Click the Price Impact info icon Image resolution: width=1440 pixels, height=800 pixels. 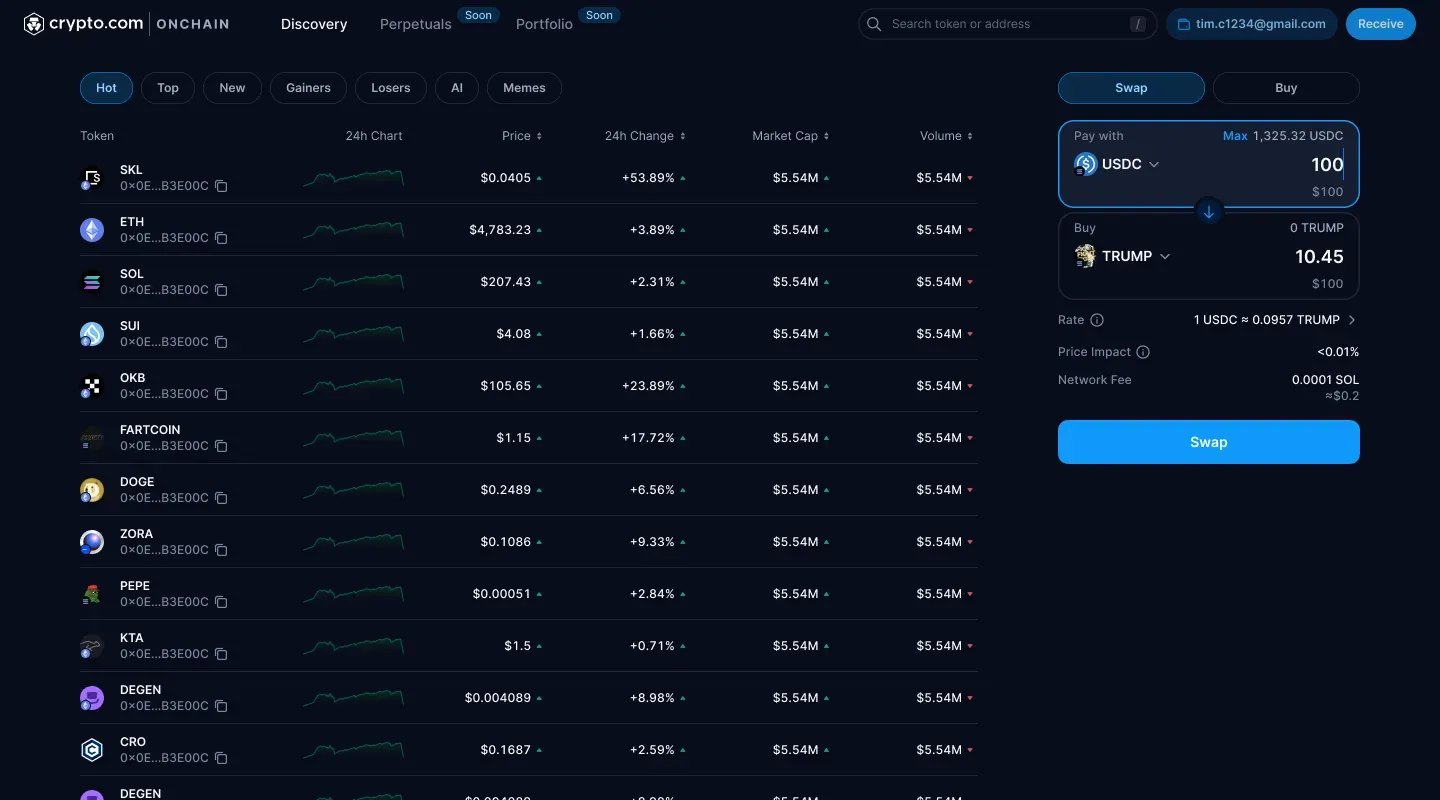1141,352
